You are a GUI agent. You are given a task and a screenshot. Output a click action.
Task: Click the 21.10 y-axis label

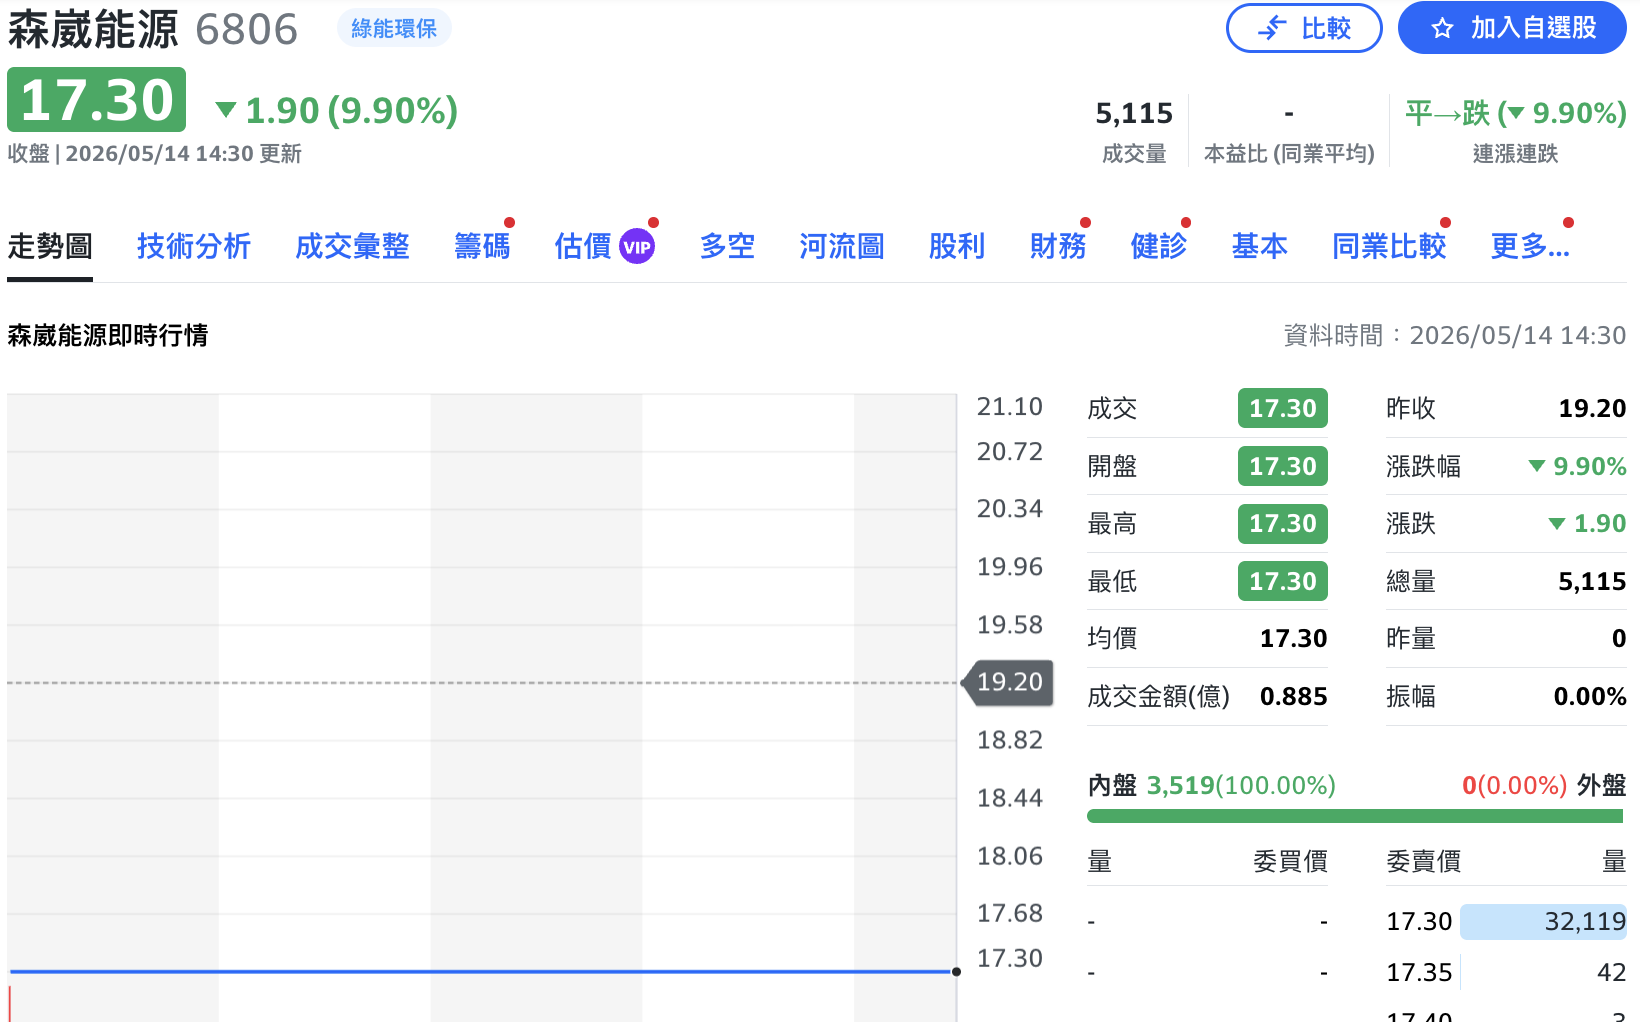click(x=1009, y=407)
